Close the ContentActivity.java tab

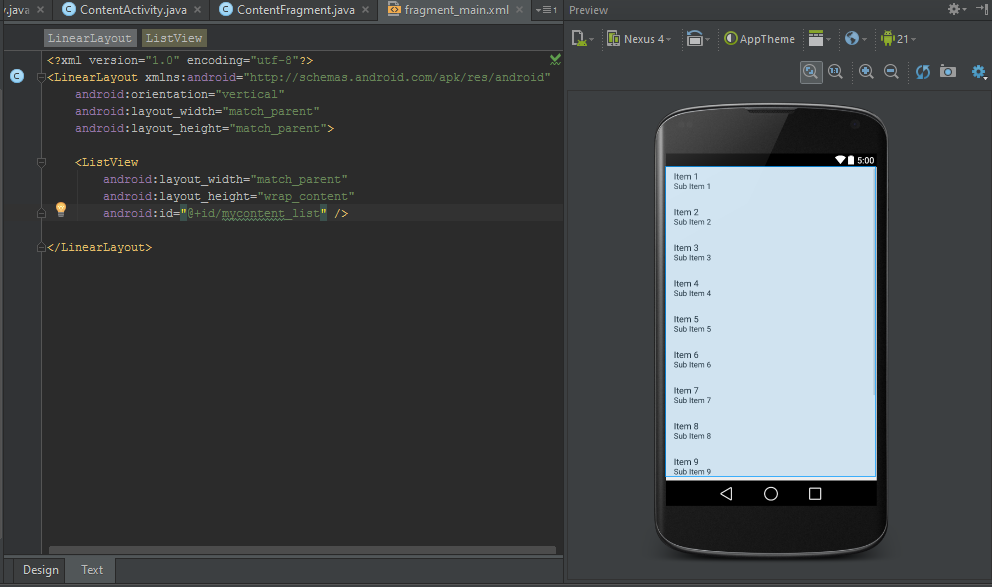(x=197, y=9)
